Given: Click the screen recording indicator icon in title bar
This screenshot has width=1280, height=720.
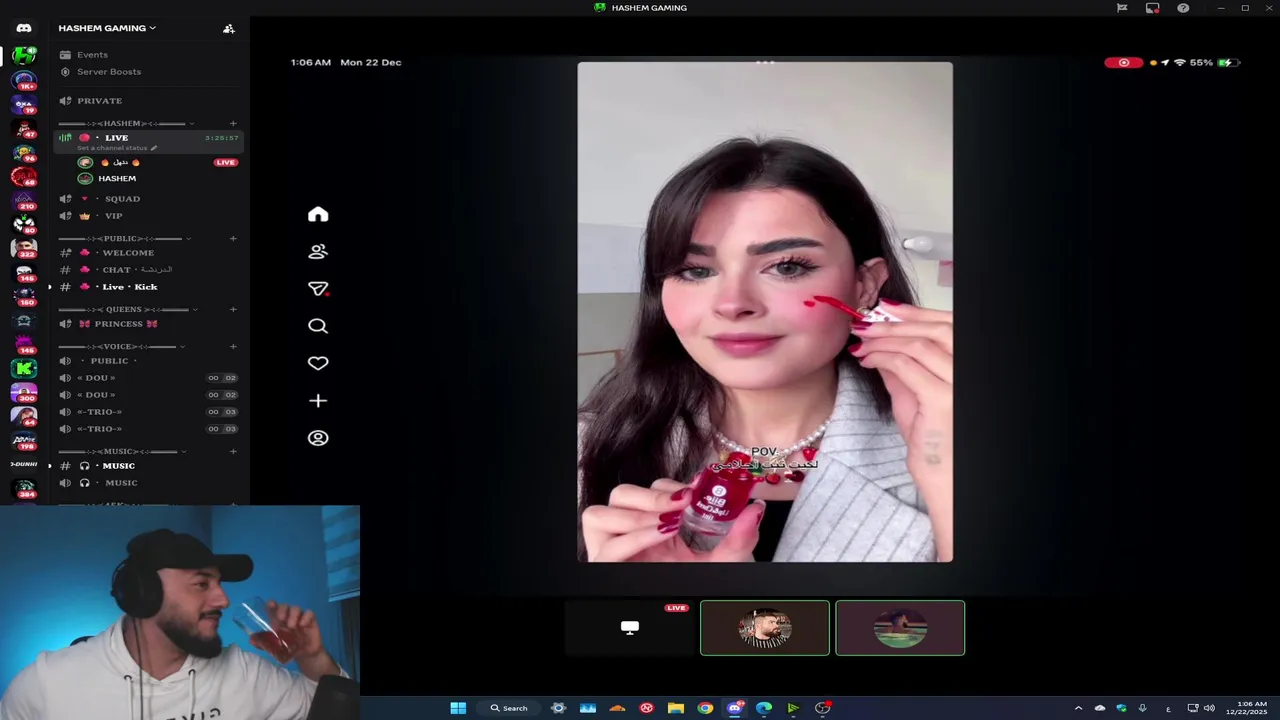Looking at the screenshot, I should coord(1153,8).
